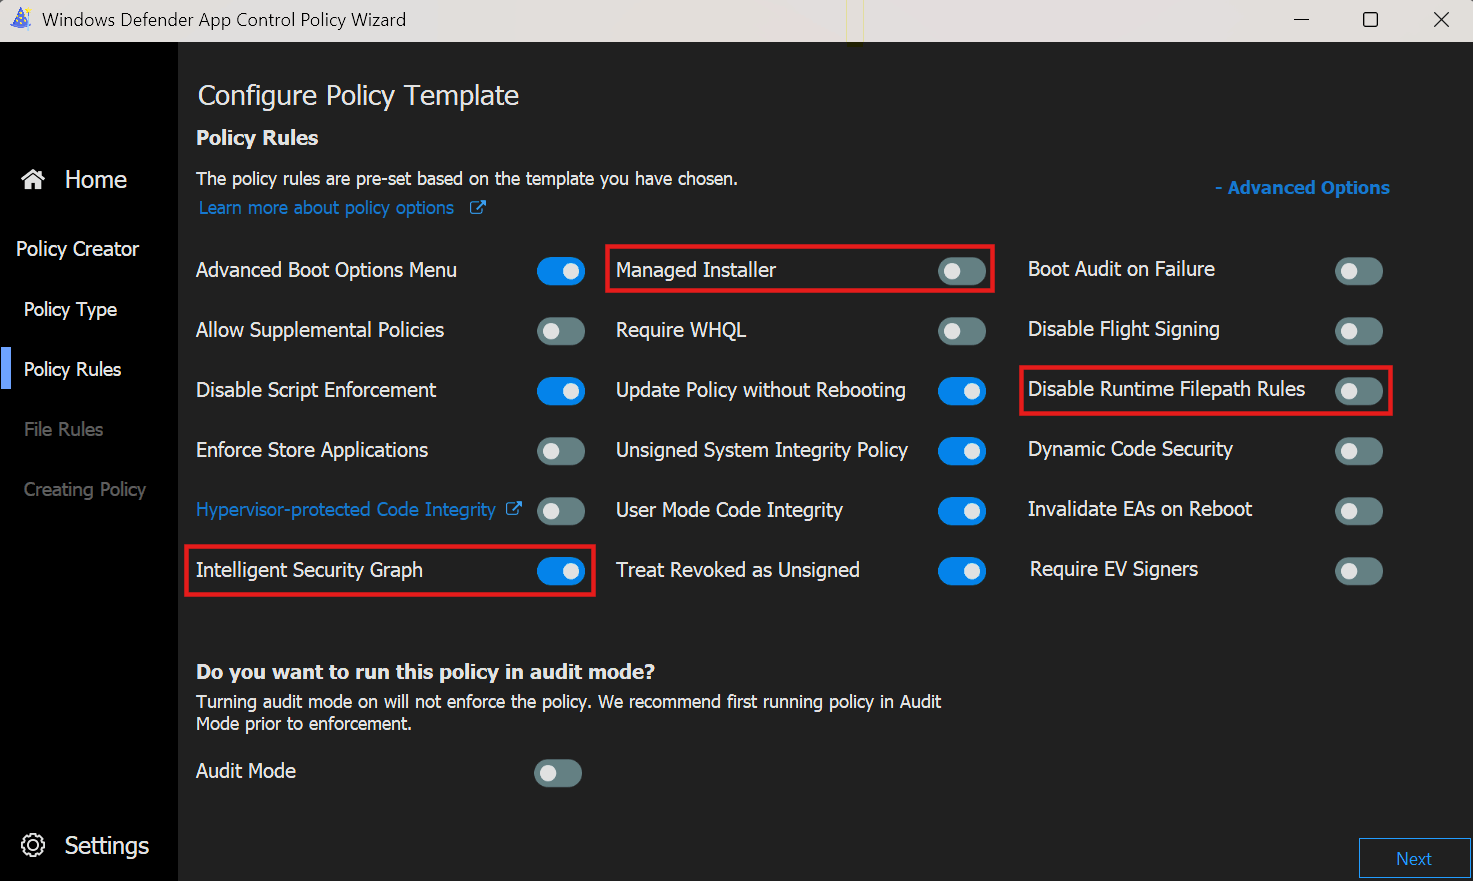Click external link icon beside Learn more
1473x881 pixels.
click(478, 207)
